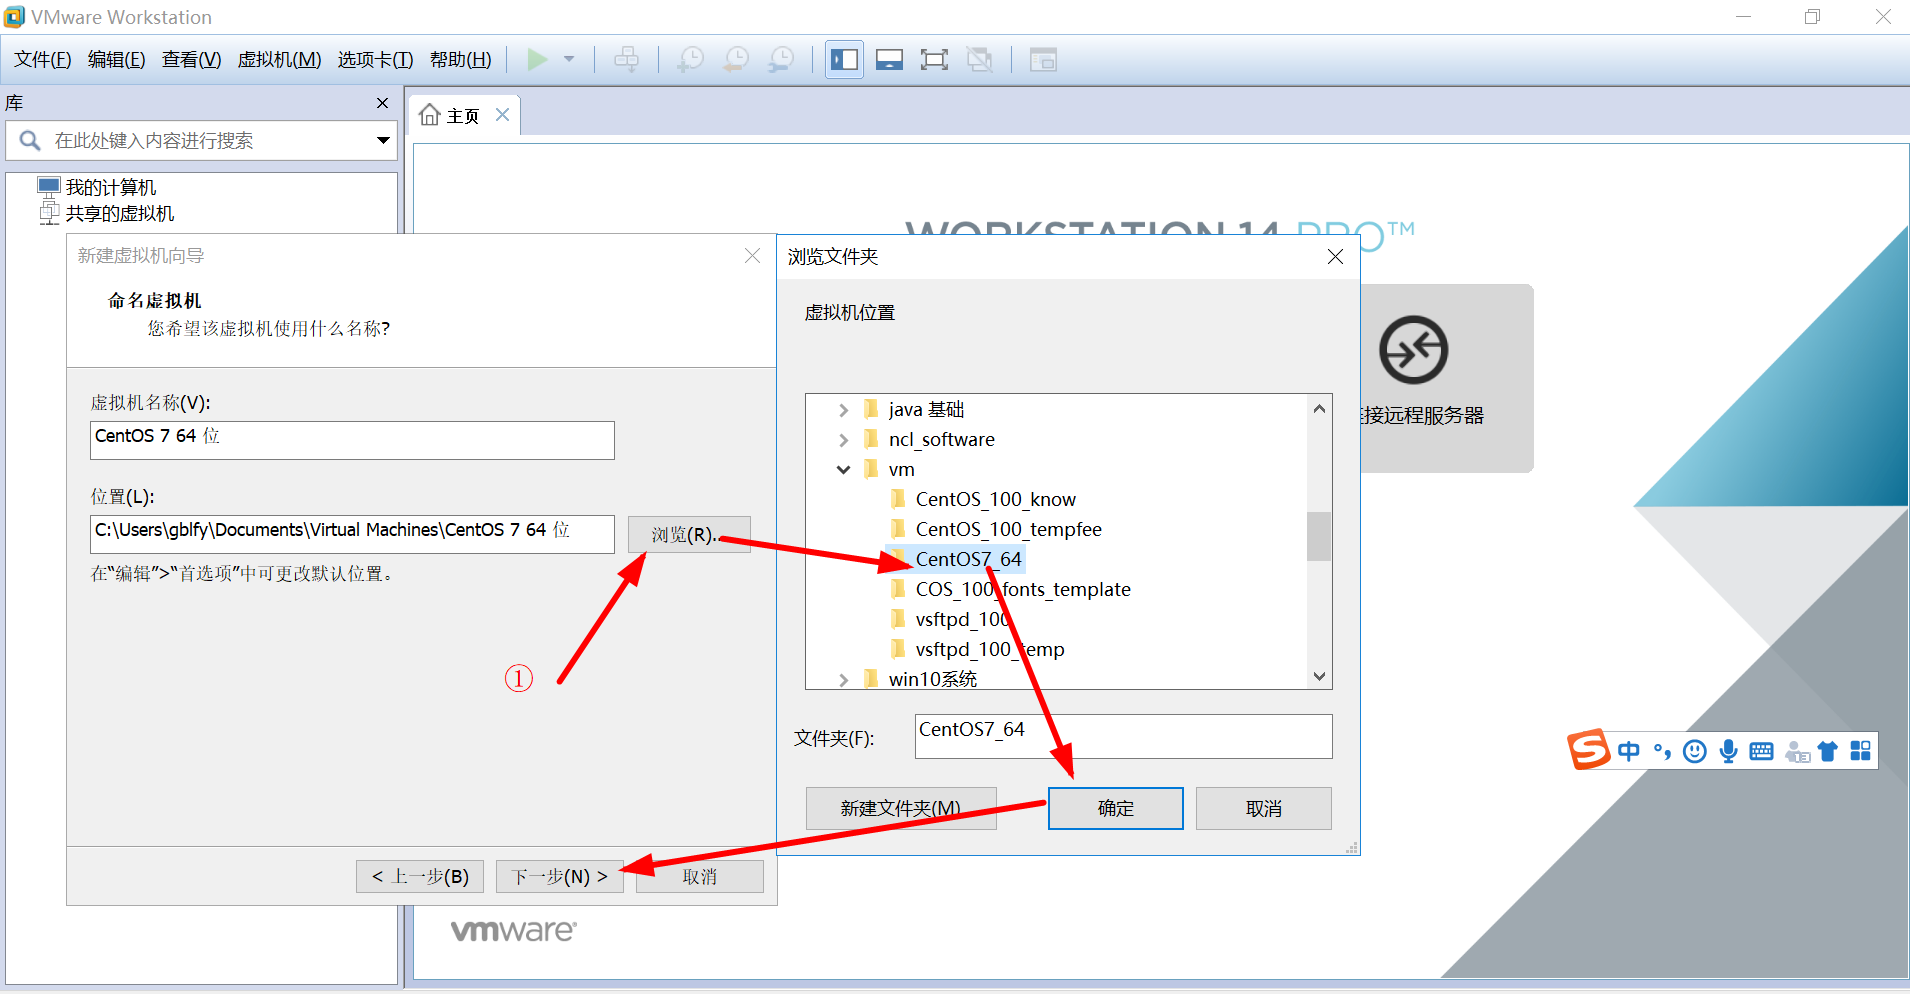The height and width of the screenshot is (994, 1910).
Task: Toggle the show library panel icon
Action: (x=844, y=60)
